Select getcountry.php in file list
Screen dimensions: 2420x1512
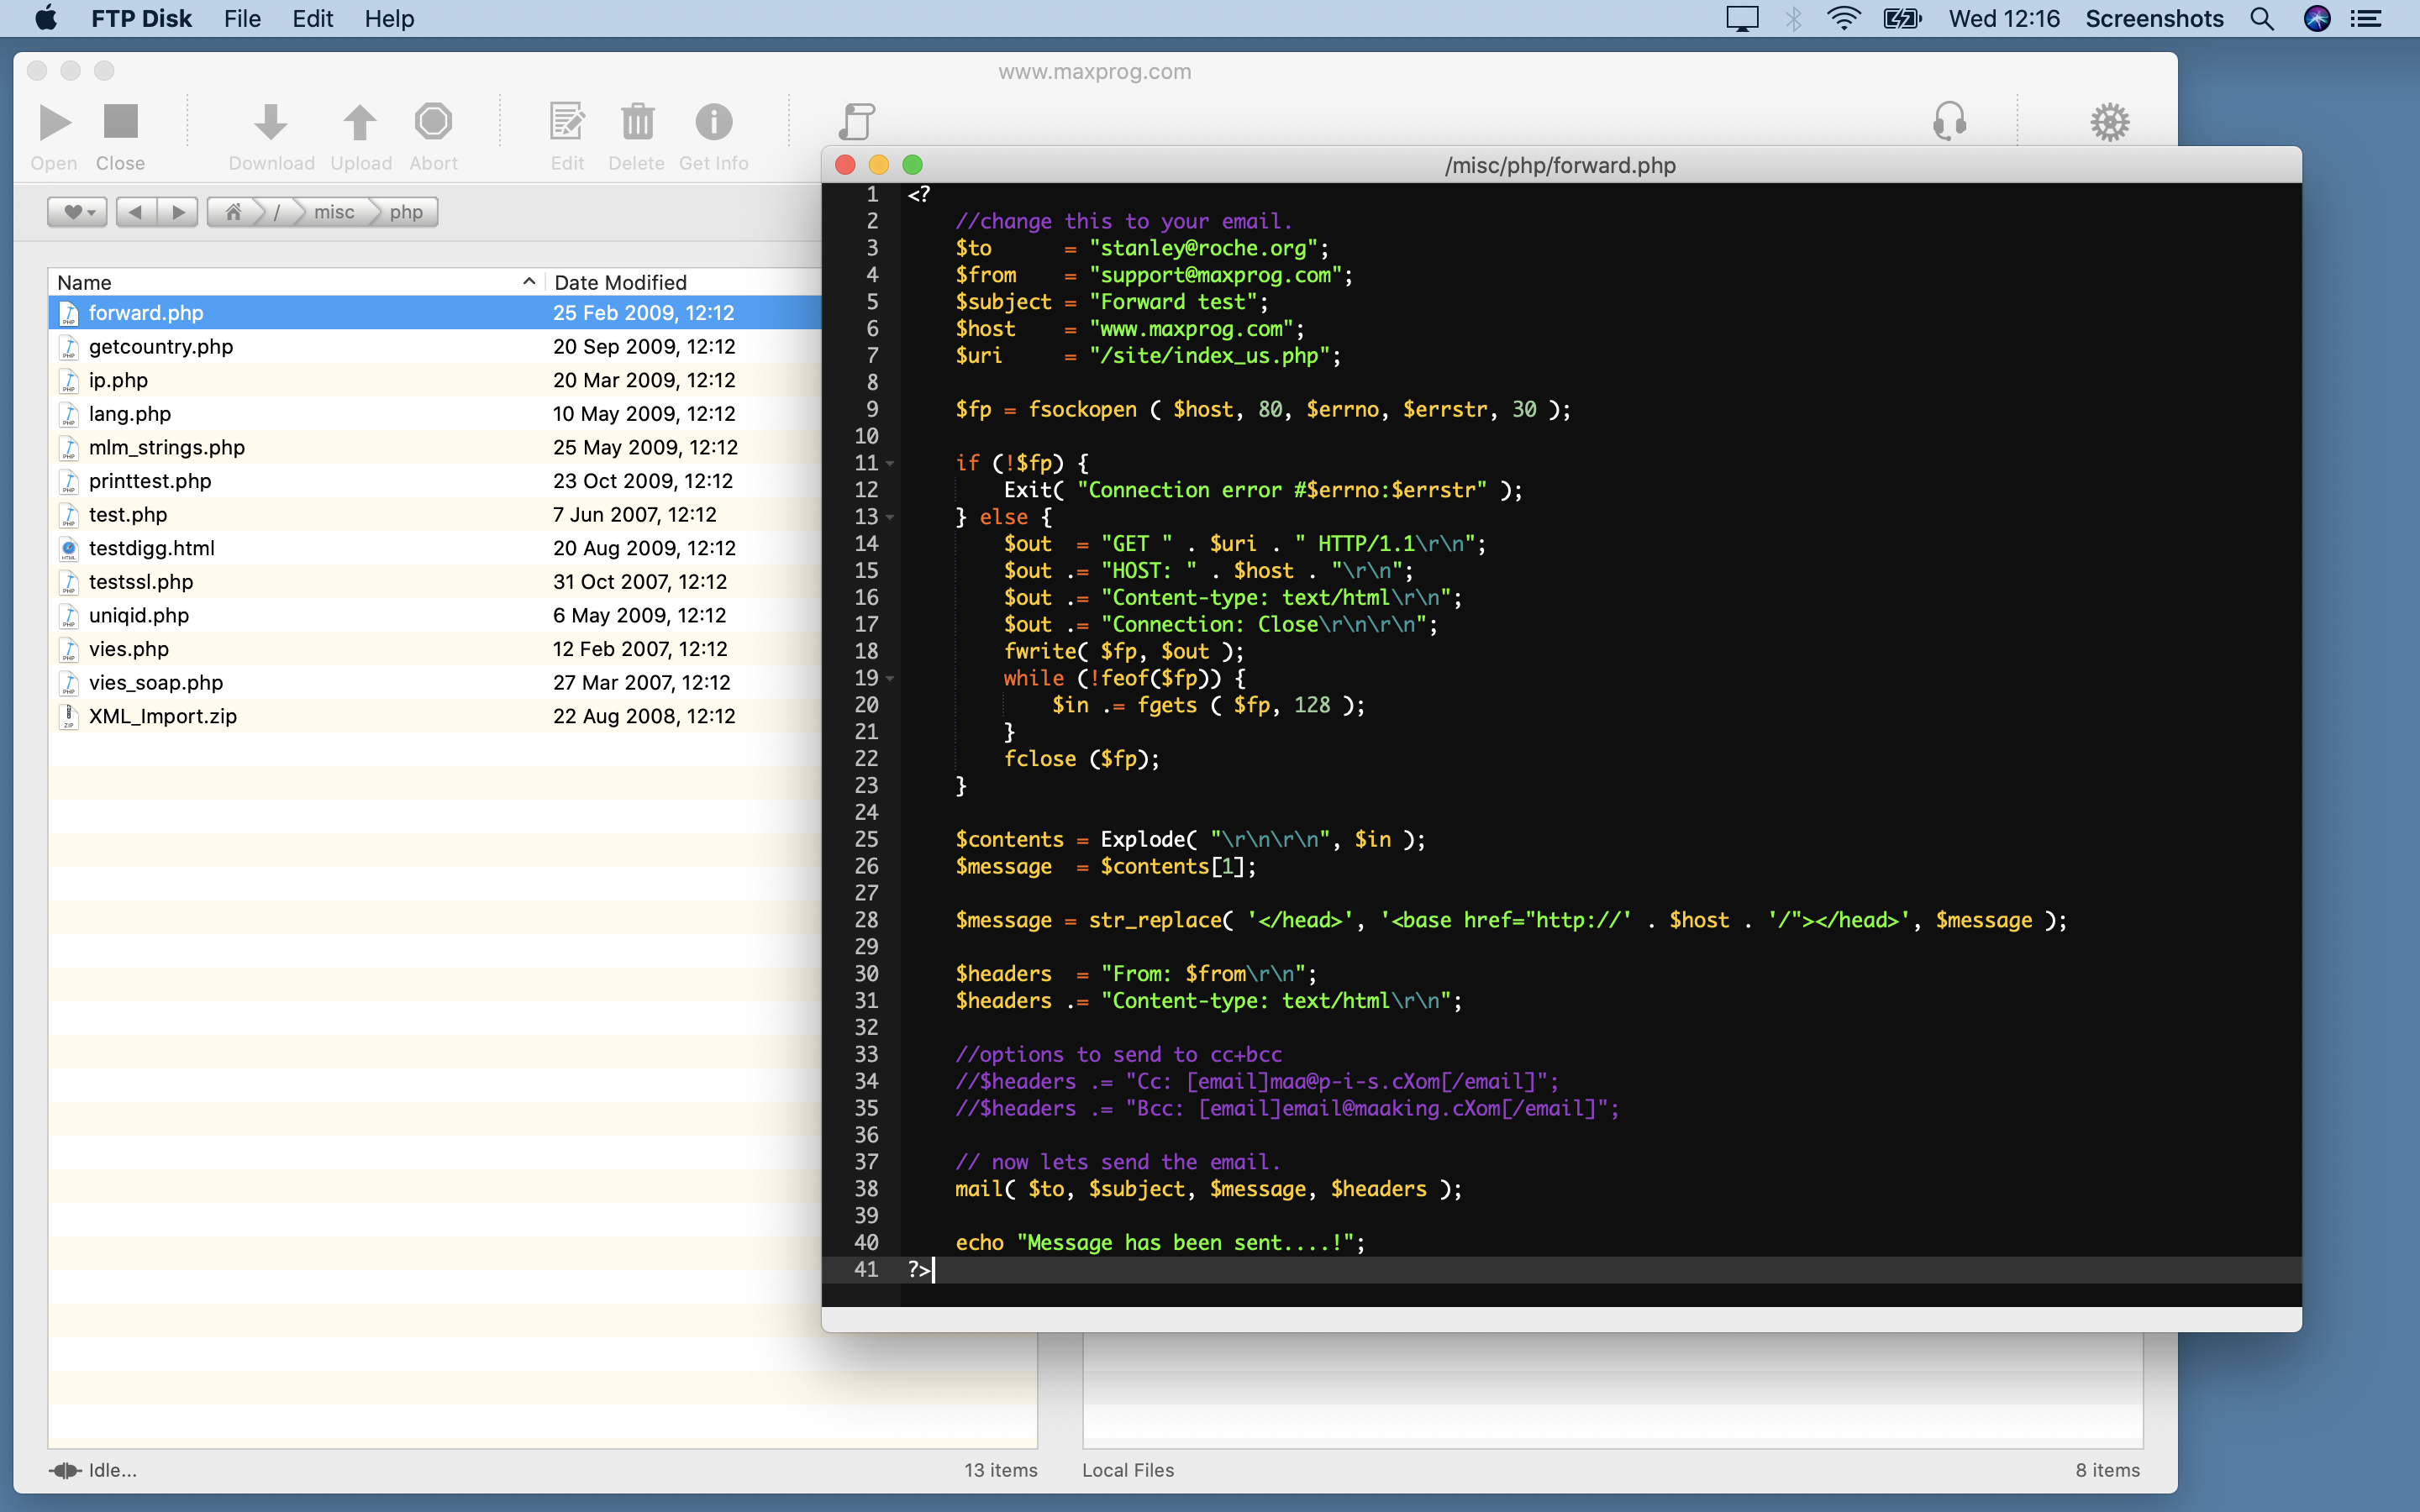[x=161, y=347]
